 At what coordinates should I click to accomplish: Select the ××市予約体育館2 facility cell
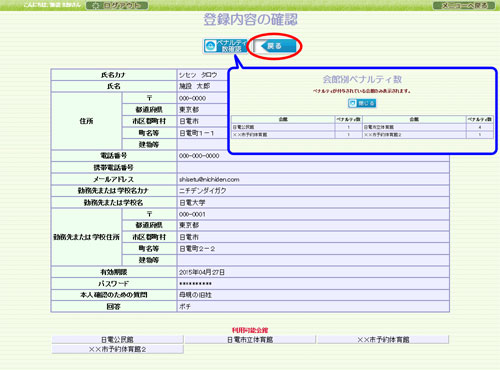click(x=117, y=349)
